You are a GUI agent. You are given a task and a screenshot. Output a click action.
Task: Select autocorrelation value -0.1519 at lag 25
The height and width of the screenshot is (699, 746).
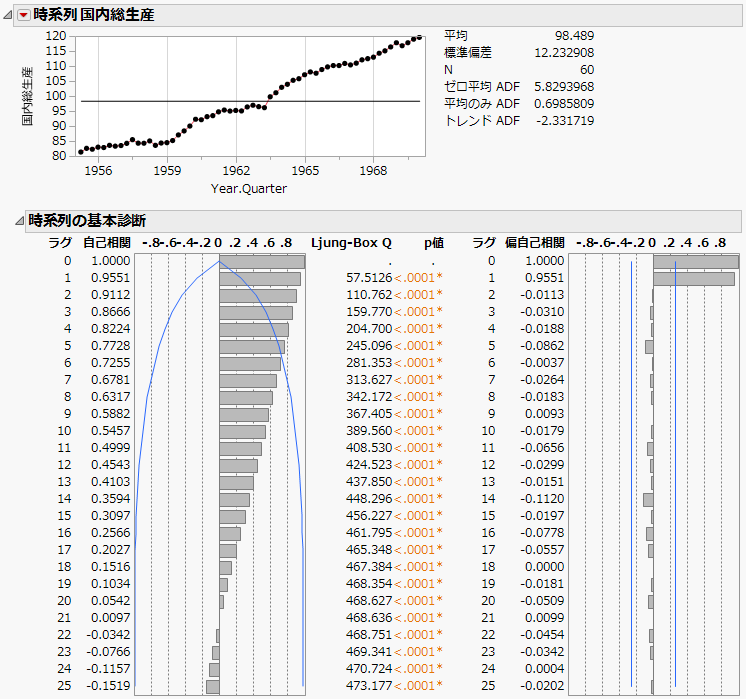click(x=108, y=686)
